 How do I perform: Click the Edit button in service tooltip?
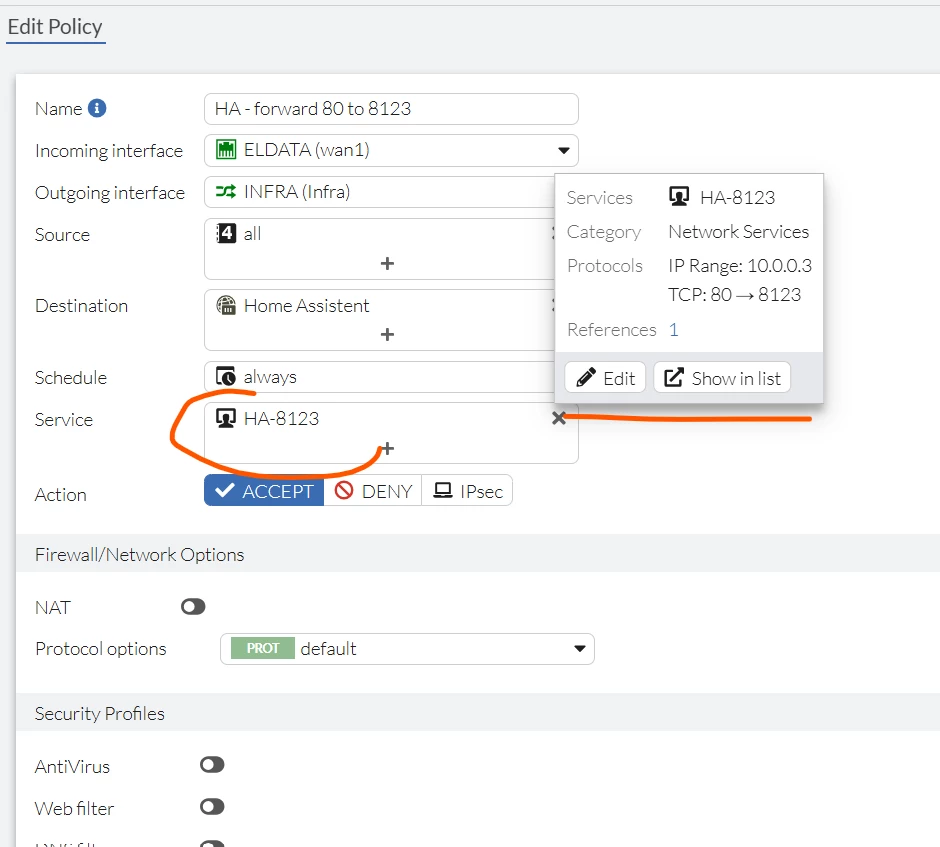point(605,378)
